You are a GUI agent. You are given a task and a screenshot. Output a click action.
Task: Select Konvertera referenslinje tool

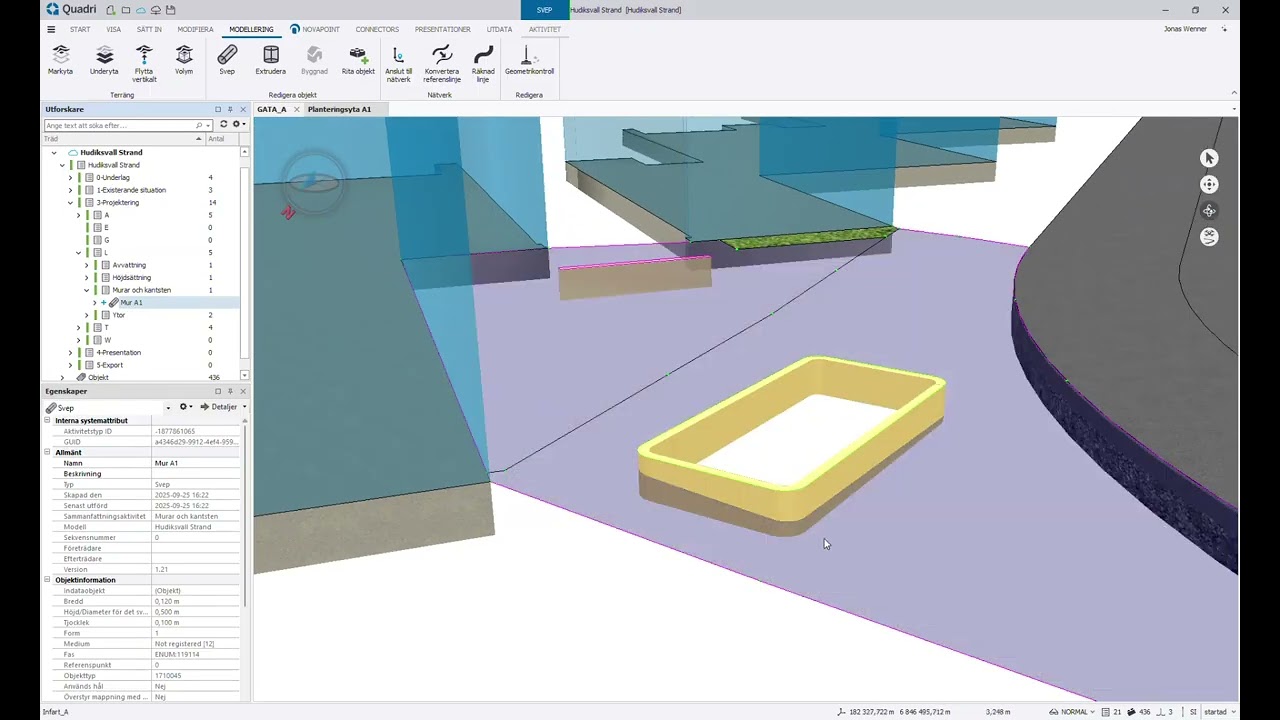coord(441,63)
